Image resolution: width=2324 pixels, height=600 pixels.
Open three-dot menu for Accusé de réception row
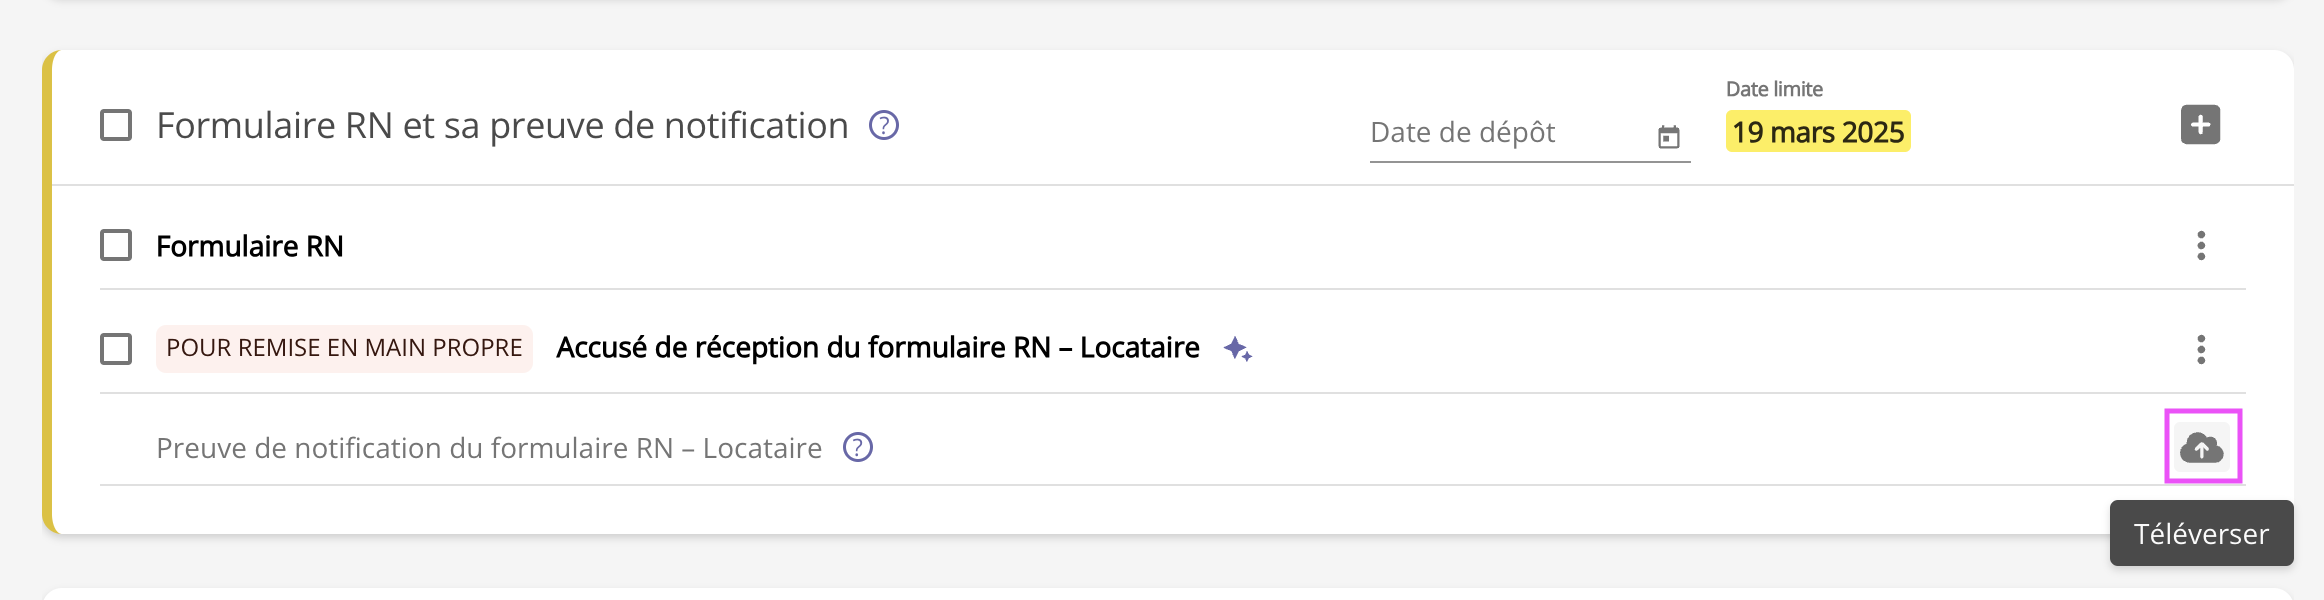coord(2201,349)
